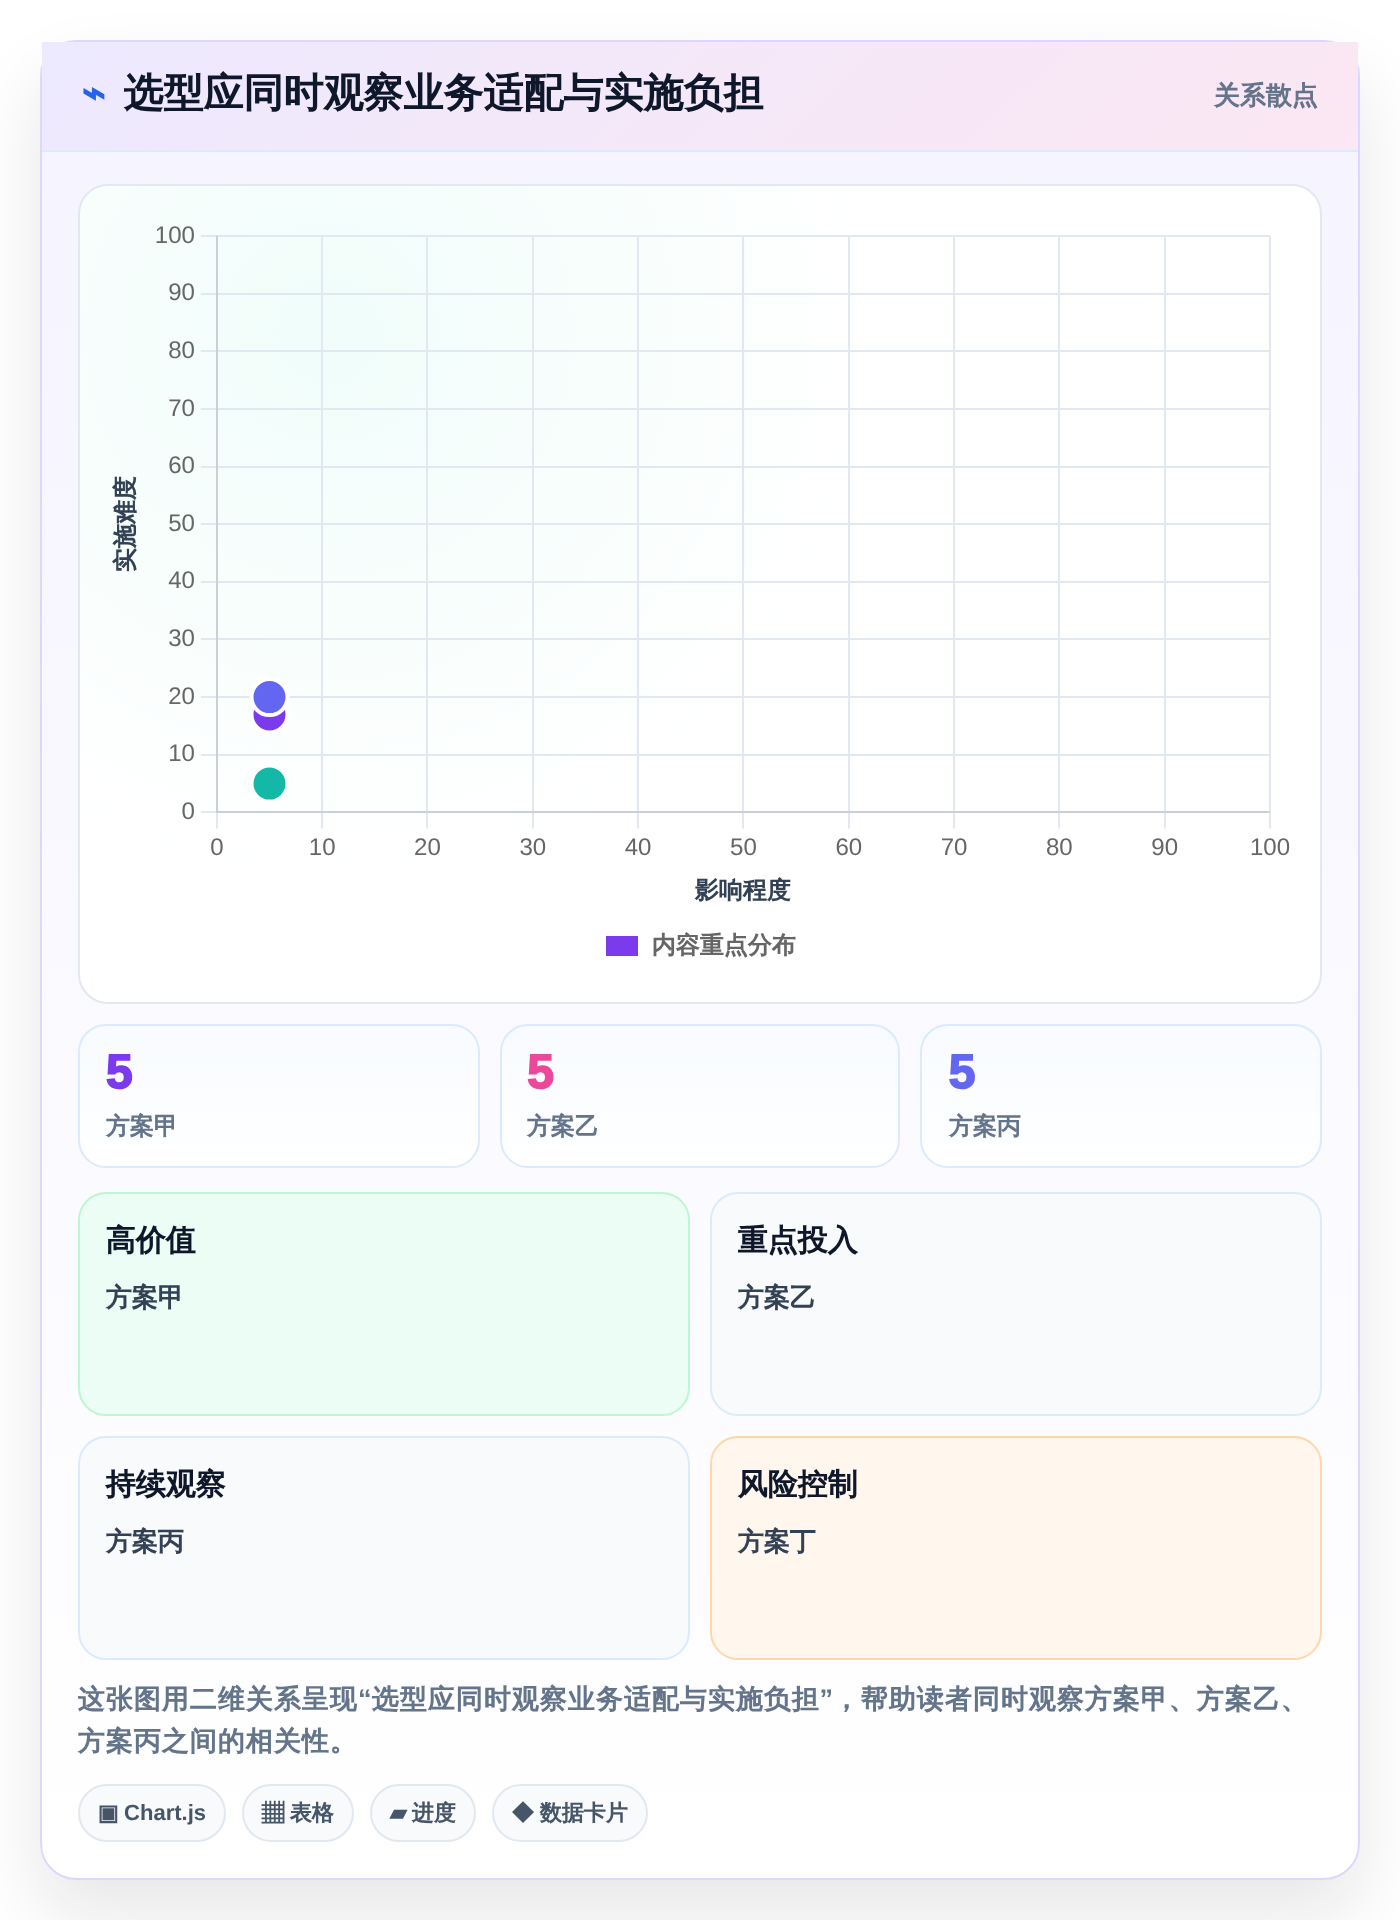Click the main title 选型应同时观察业务适配与实施负担
This screenshot has height=1920, width=1400.
coord(444,94)
